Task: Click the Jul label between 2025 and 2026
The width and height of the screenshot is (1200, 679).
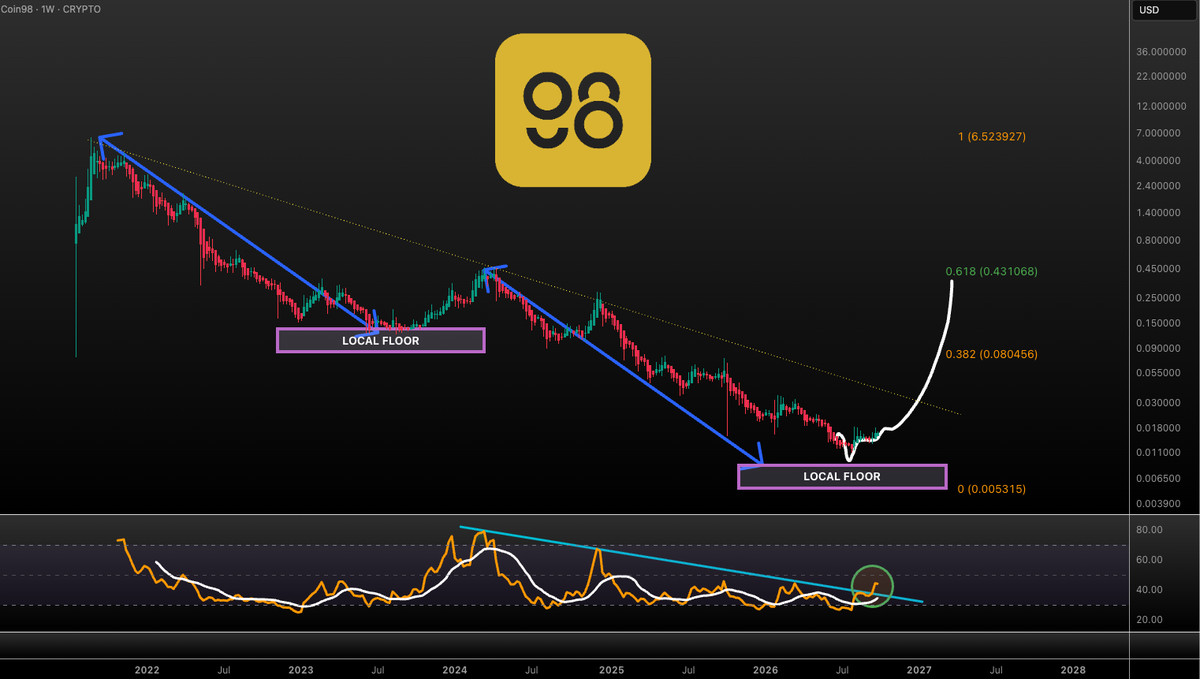Action: tap(688, 668)
